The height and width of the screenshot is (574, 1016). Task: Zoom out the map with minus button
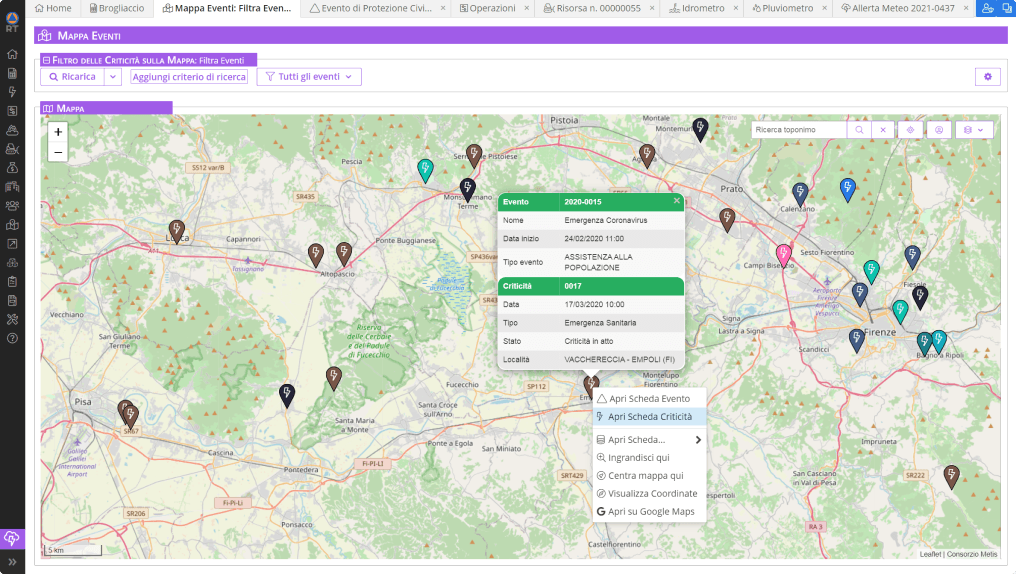(58, 152)
